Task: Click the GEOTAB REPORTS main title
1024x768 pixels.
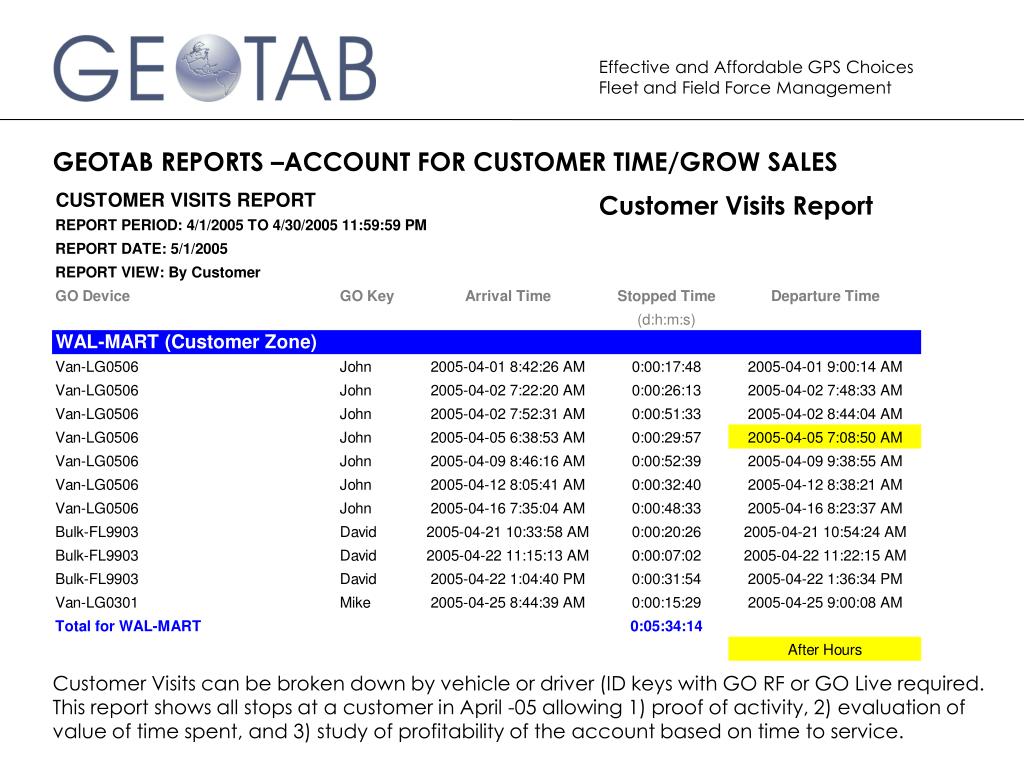Action: pyautogui.click(x=445, y=162)
